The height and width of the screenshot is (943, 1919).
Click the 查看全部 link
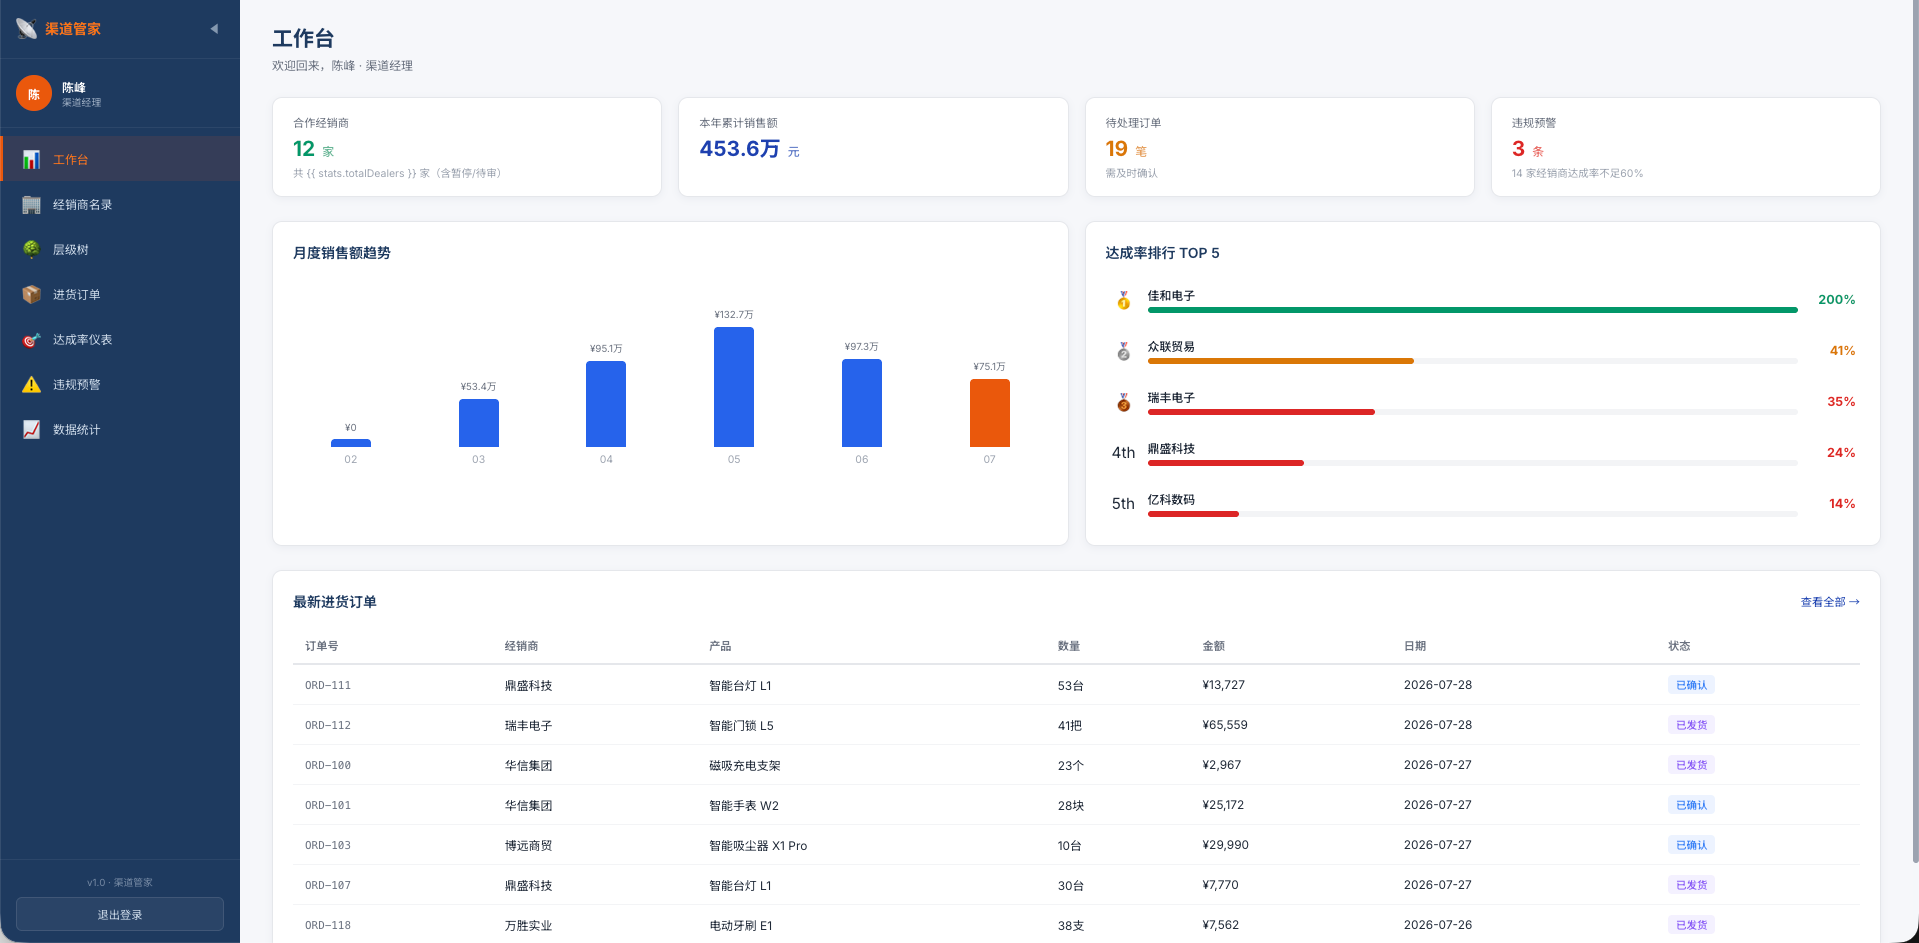(x=1830, y=602)
